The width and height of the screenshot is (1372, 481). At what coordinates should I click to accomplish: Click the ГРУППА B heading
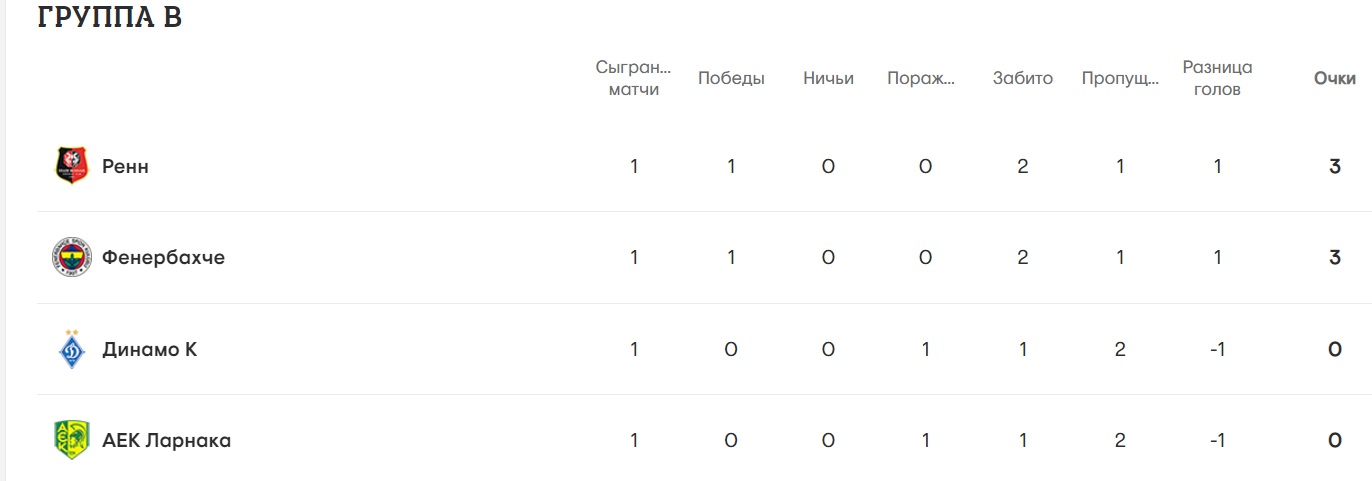click(110, 17)
